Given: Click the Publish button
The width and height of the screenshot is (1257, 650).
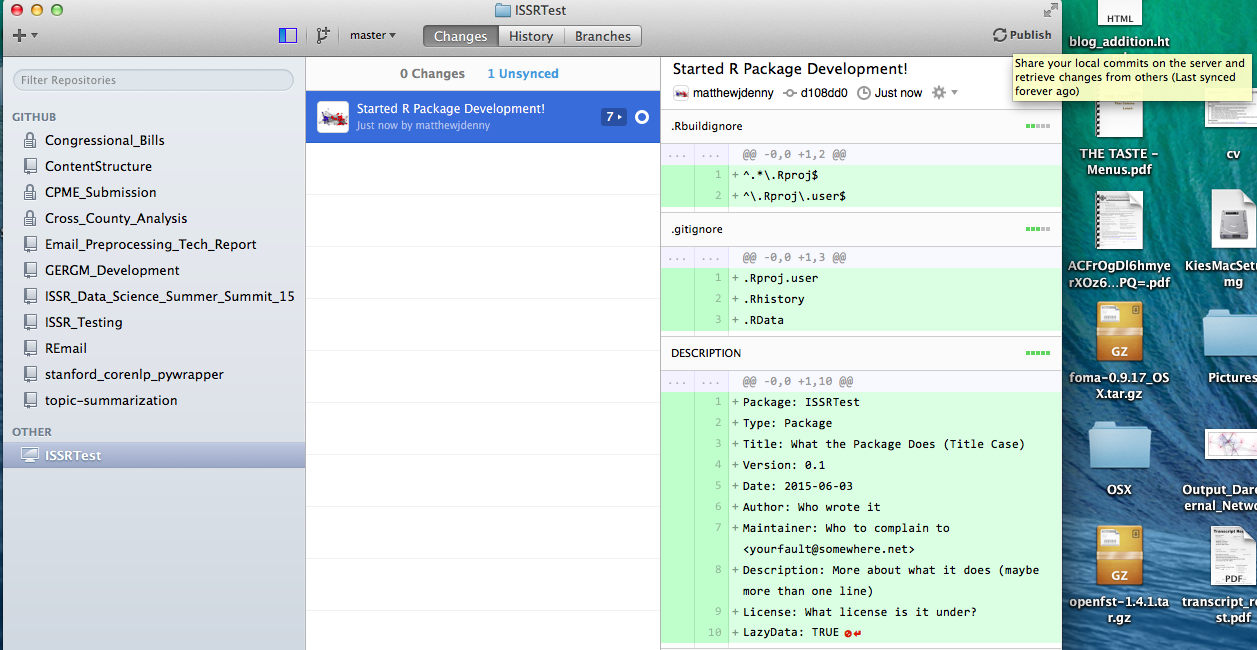Looking at the screenshot, I should click(x=1022, y=35).
